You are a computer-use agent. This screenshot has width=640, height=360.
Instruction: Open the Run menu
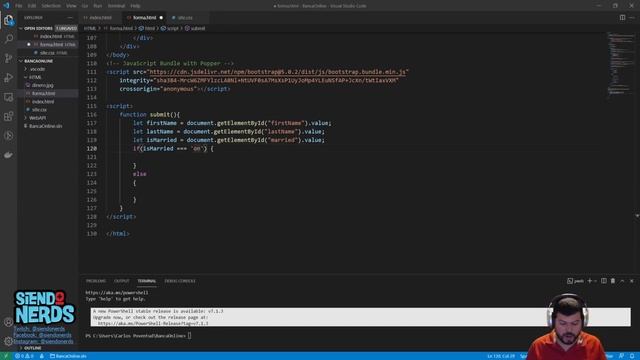click(98, 6)
